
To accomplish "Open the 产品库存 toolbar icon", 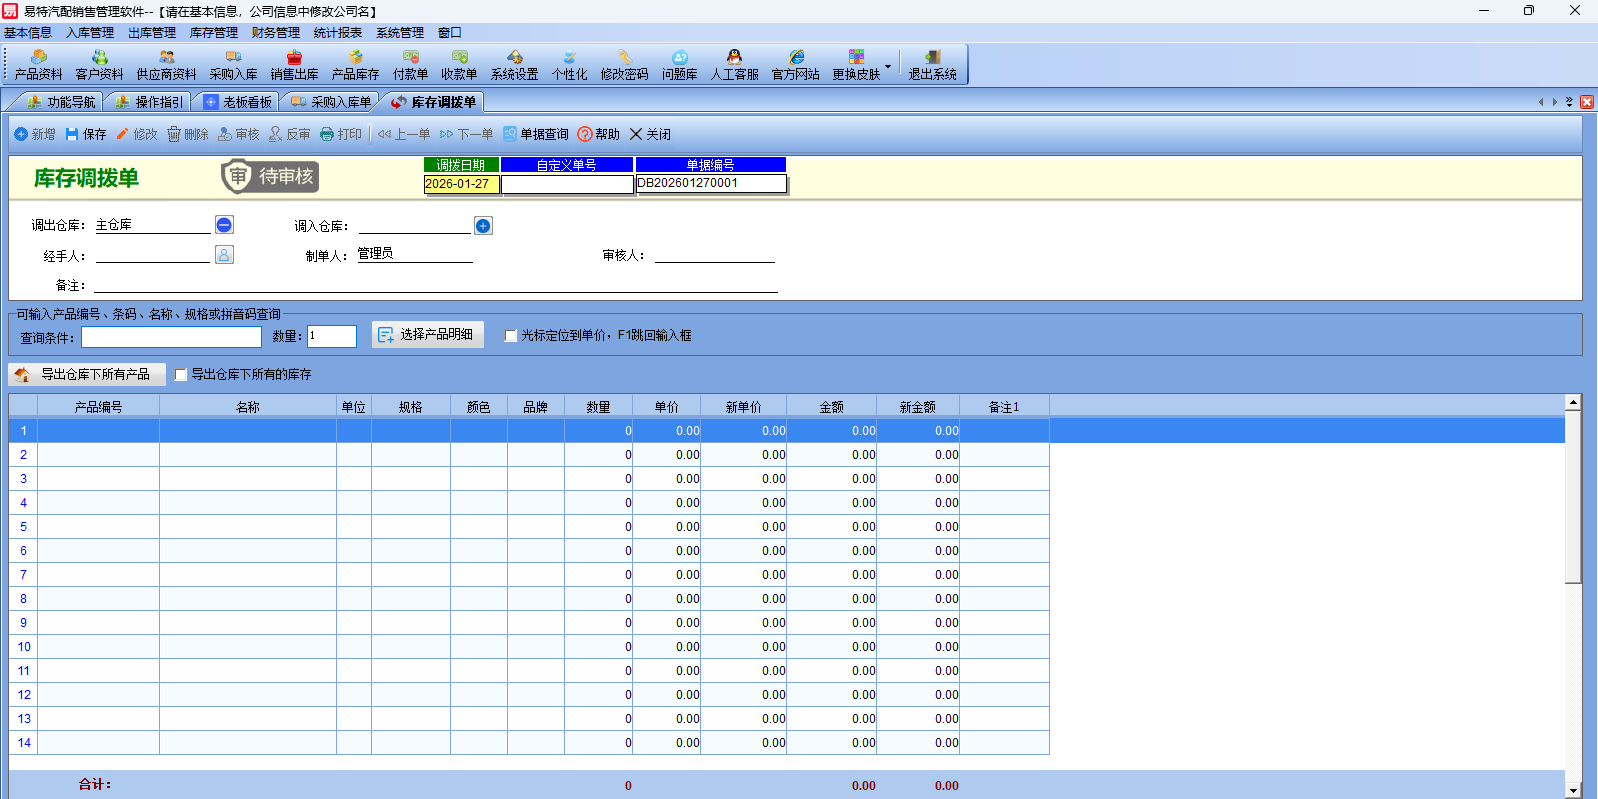I will [x=355, y=65].
